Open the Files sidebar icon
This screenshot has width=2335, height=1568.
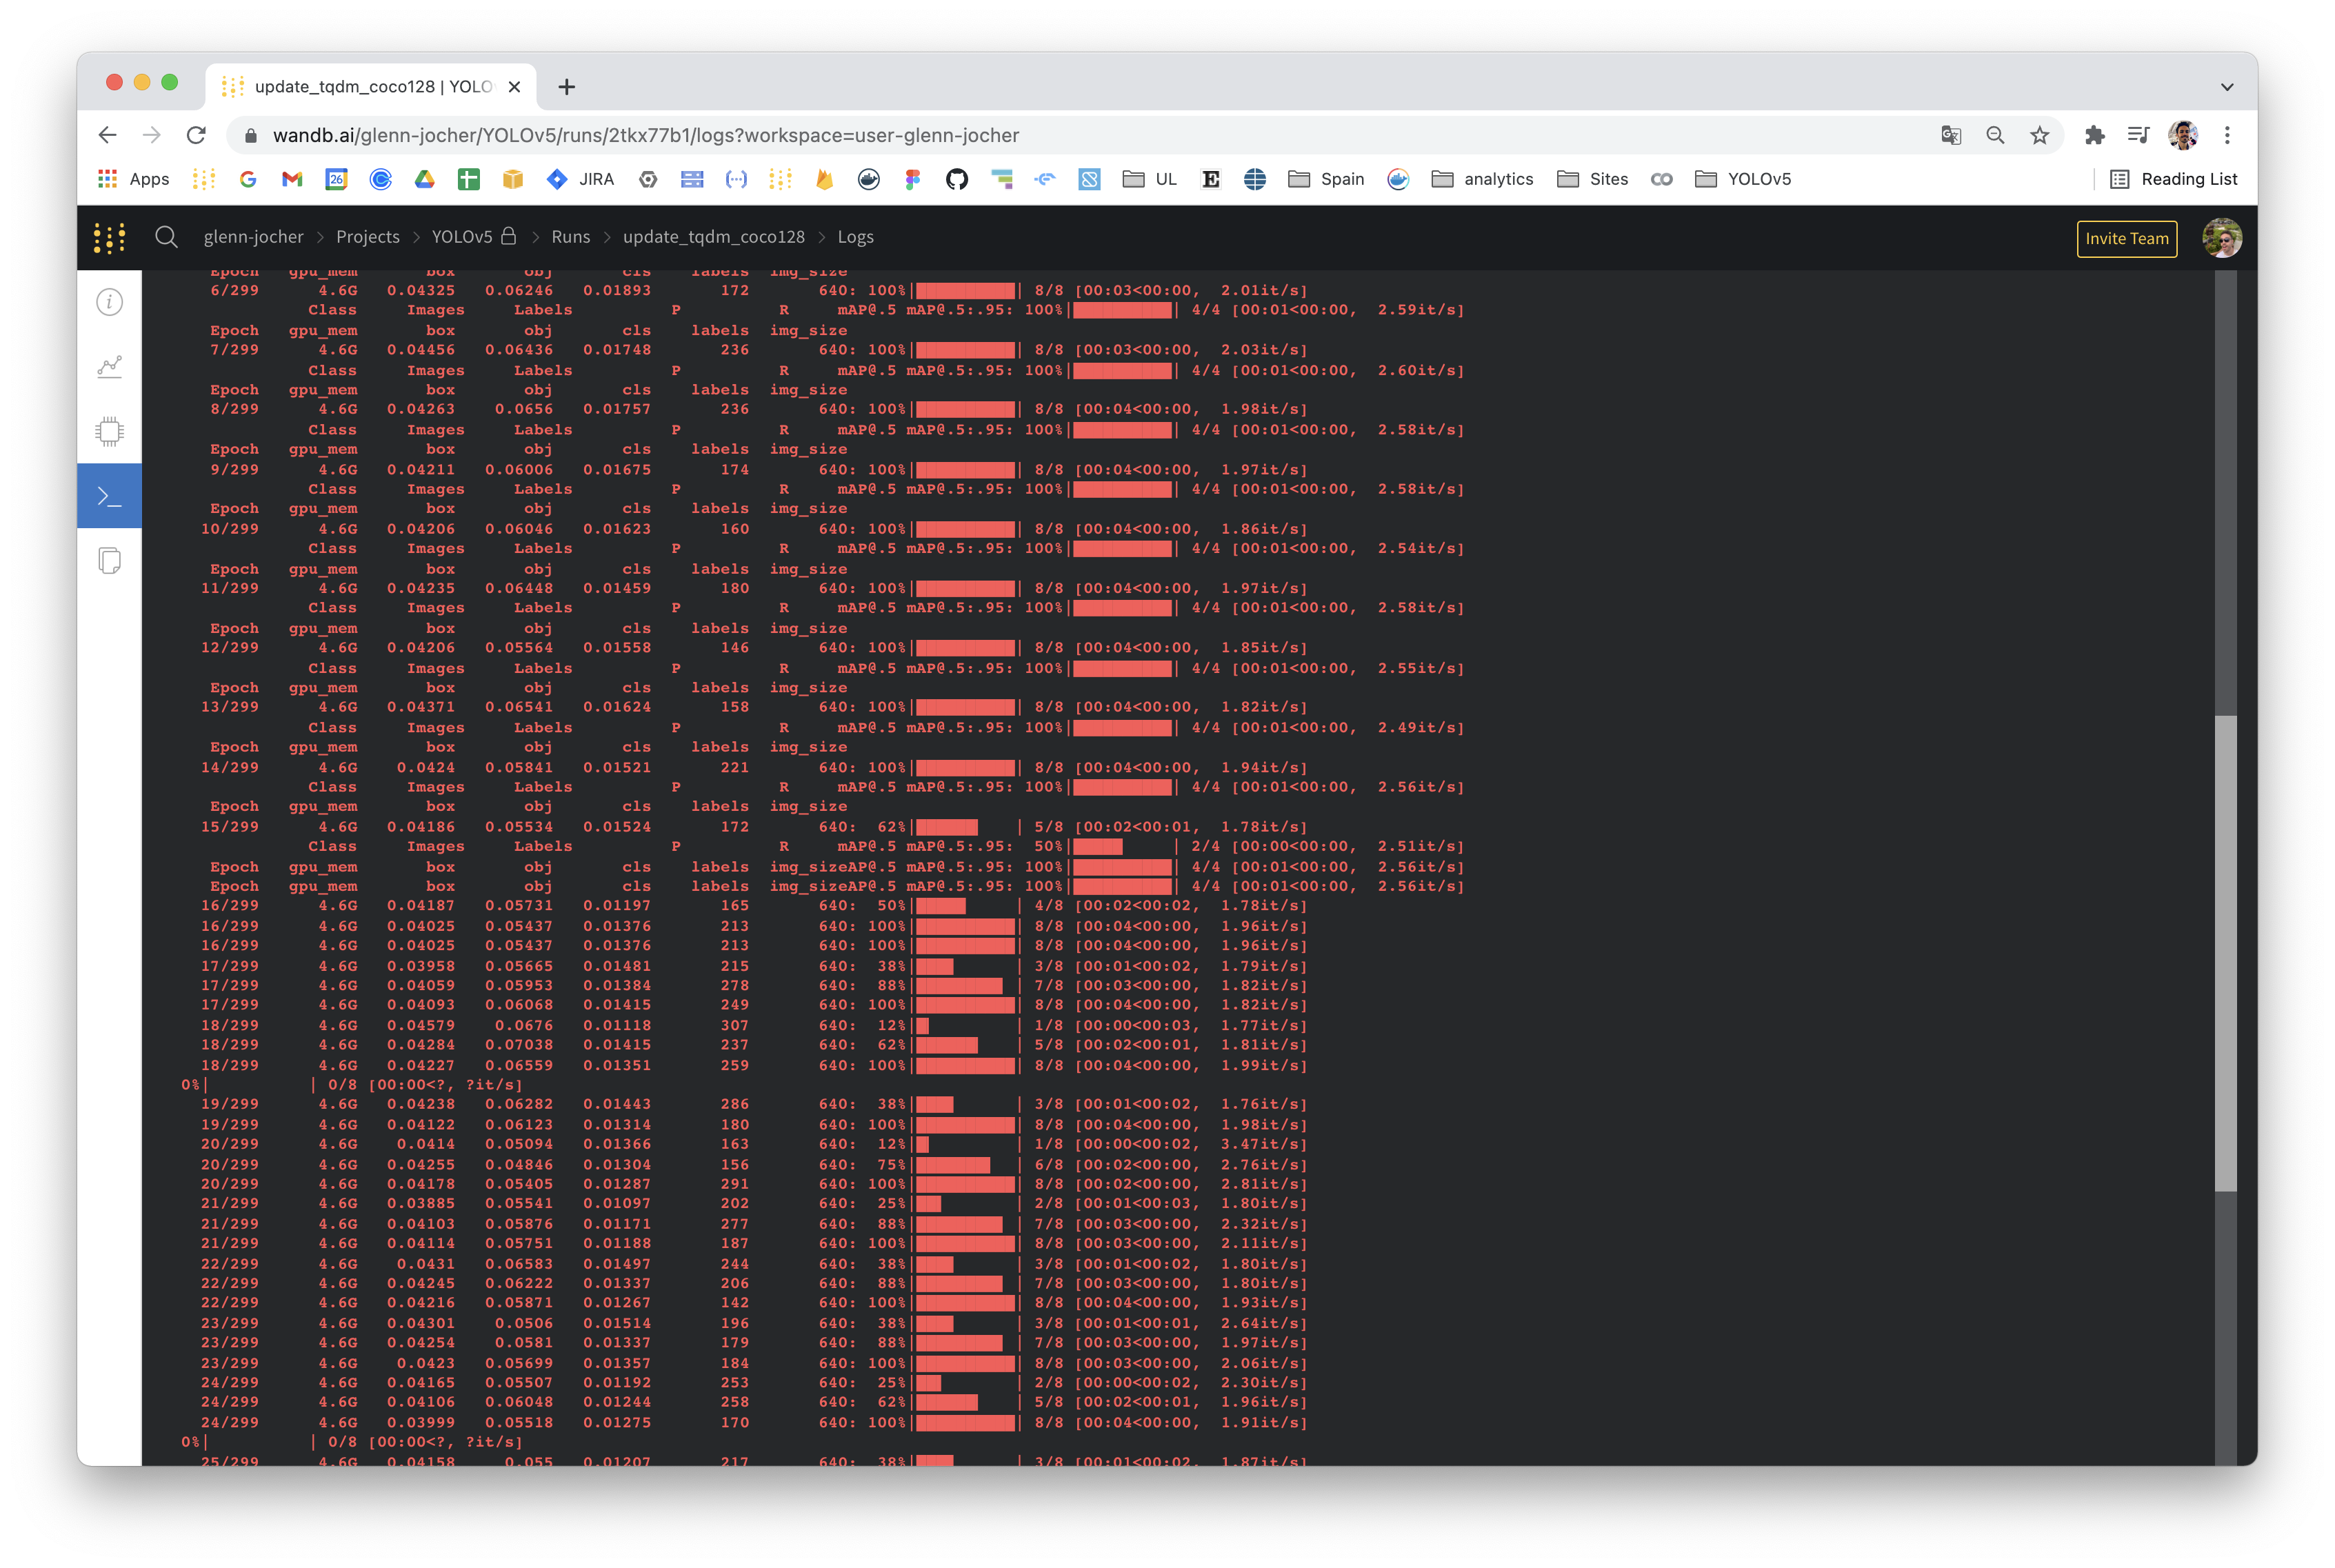point(109,561)
